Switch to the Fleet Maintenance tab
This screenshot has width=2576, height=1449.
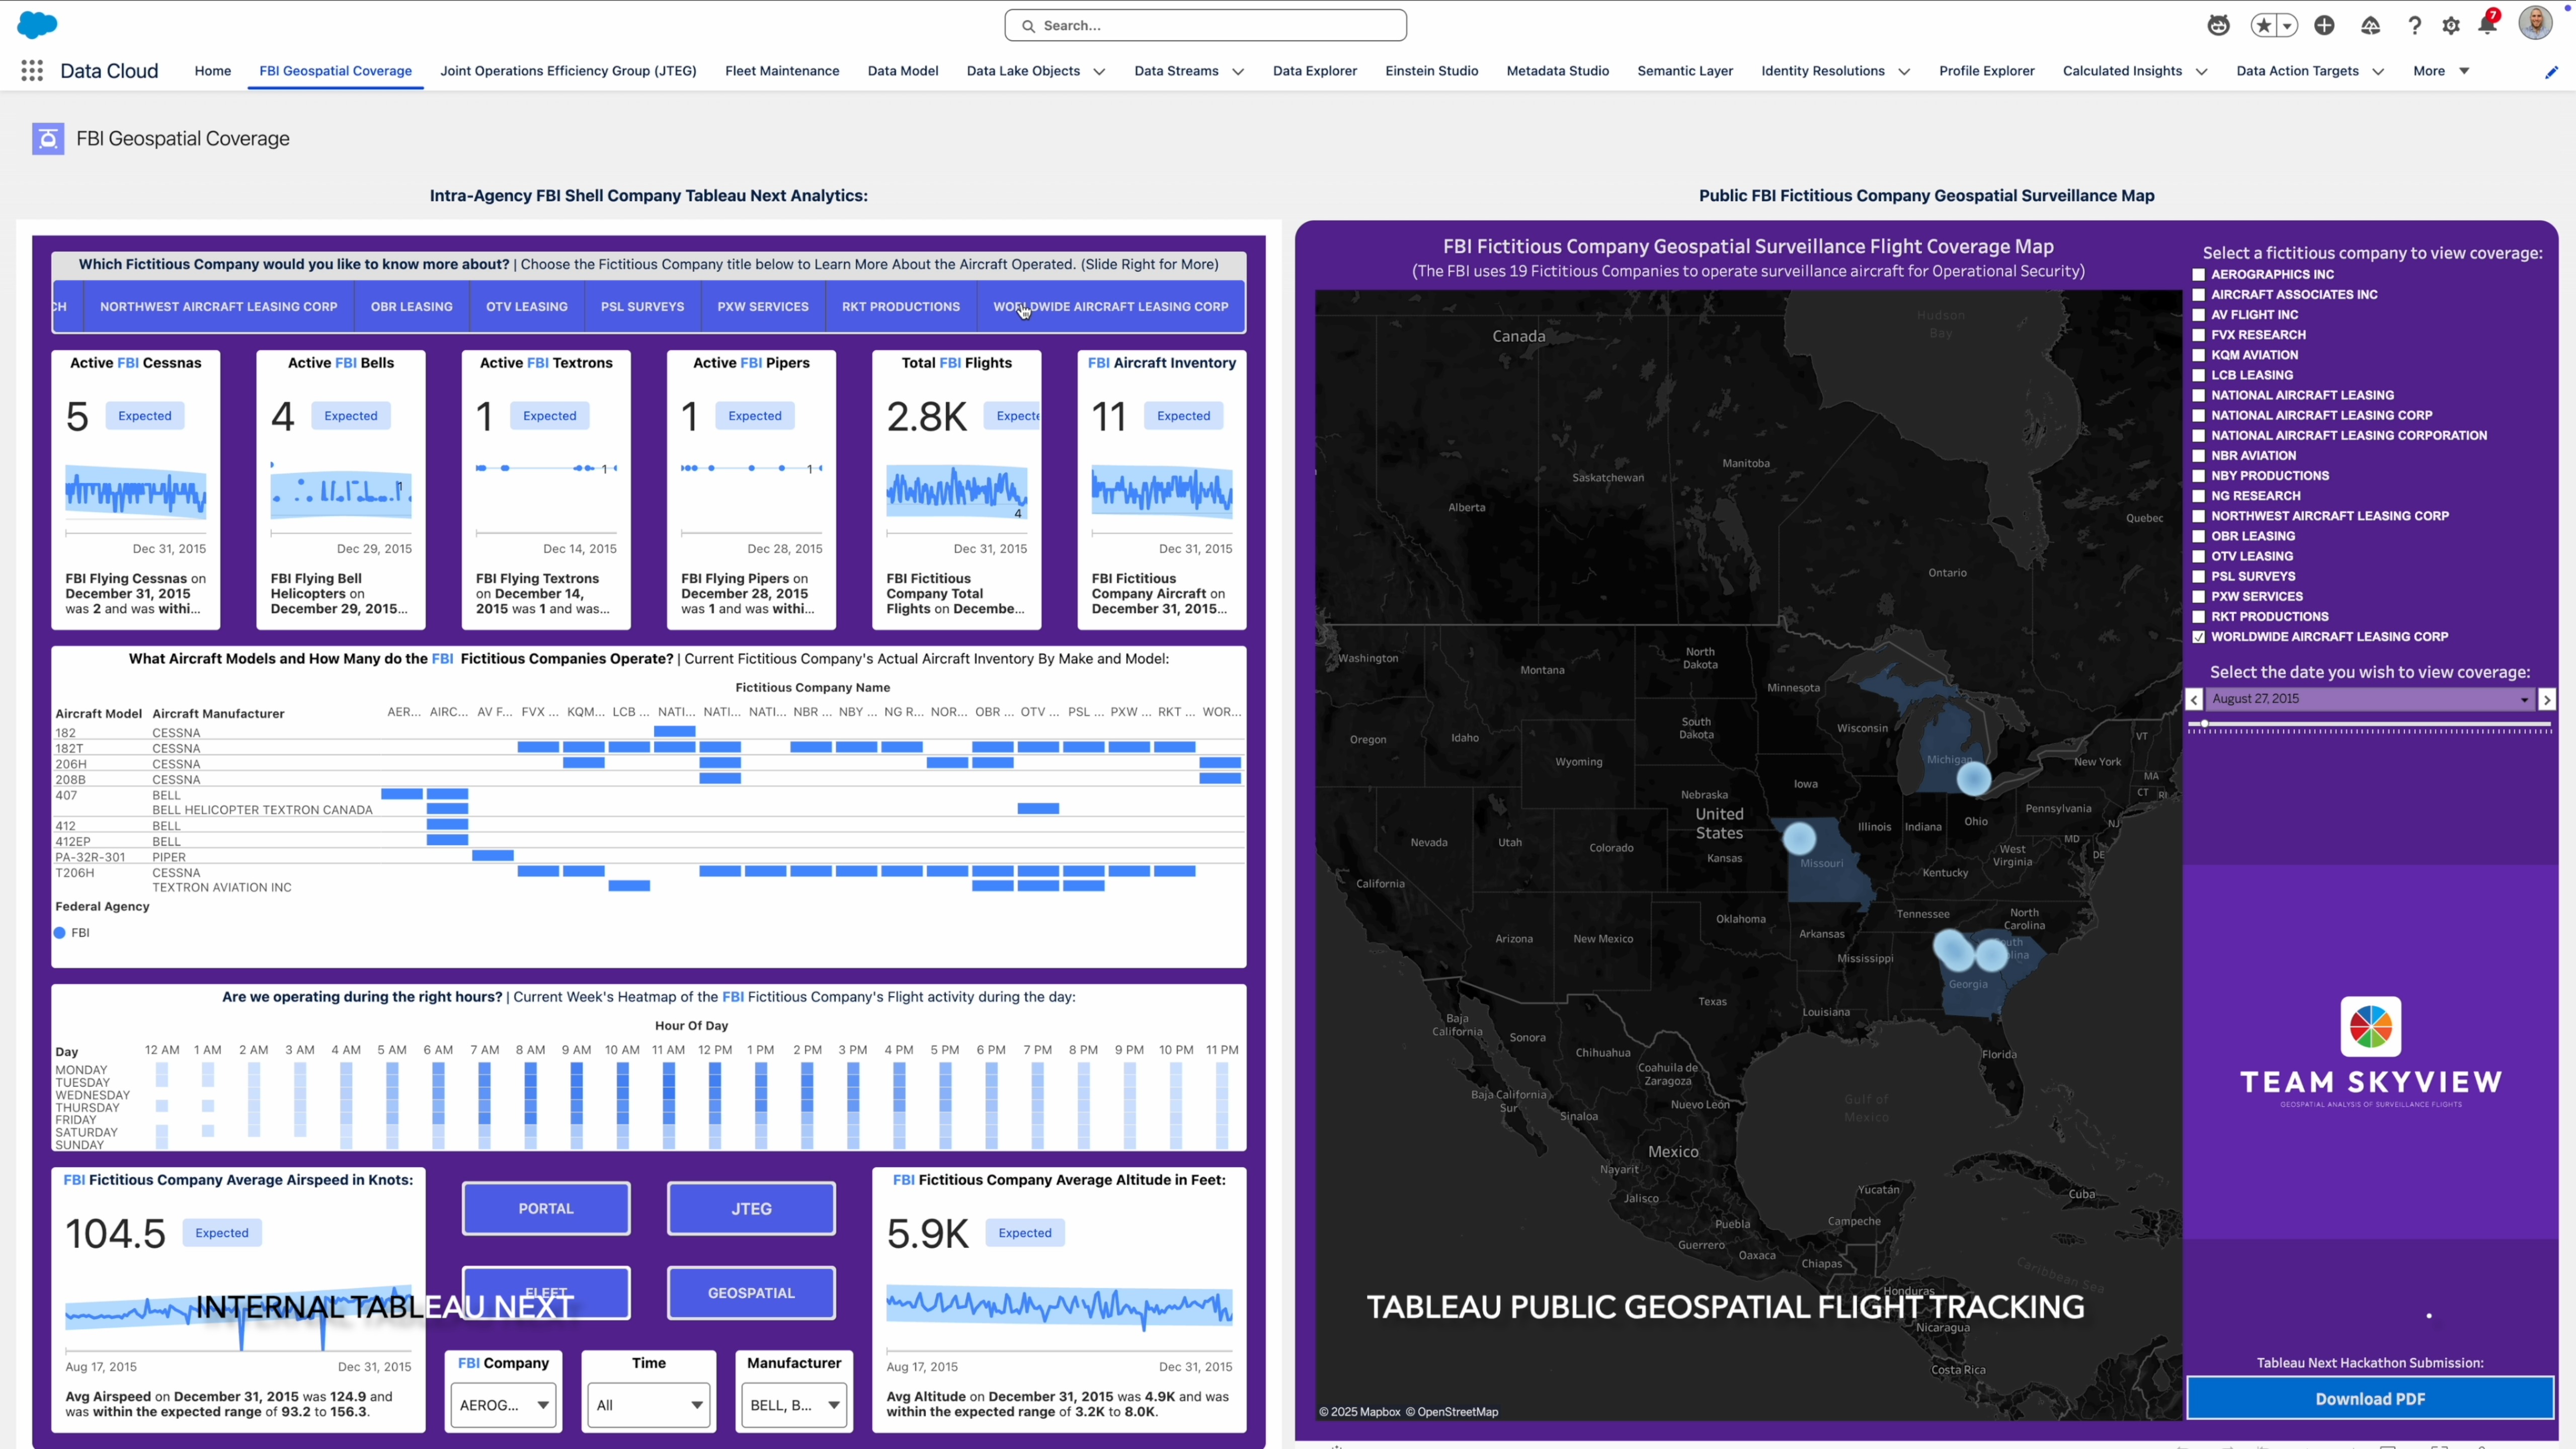[781, 71]
